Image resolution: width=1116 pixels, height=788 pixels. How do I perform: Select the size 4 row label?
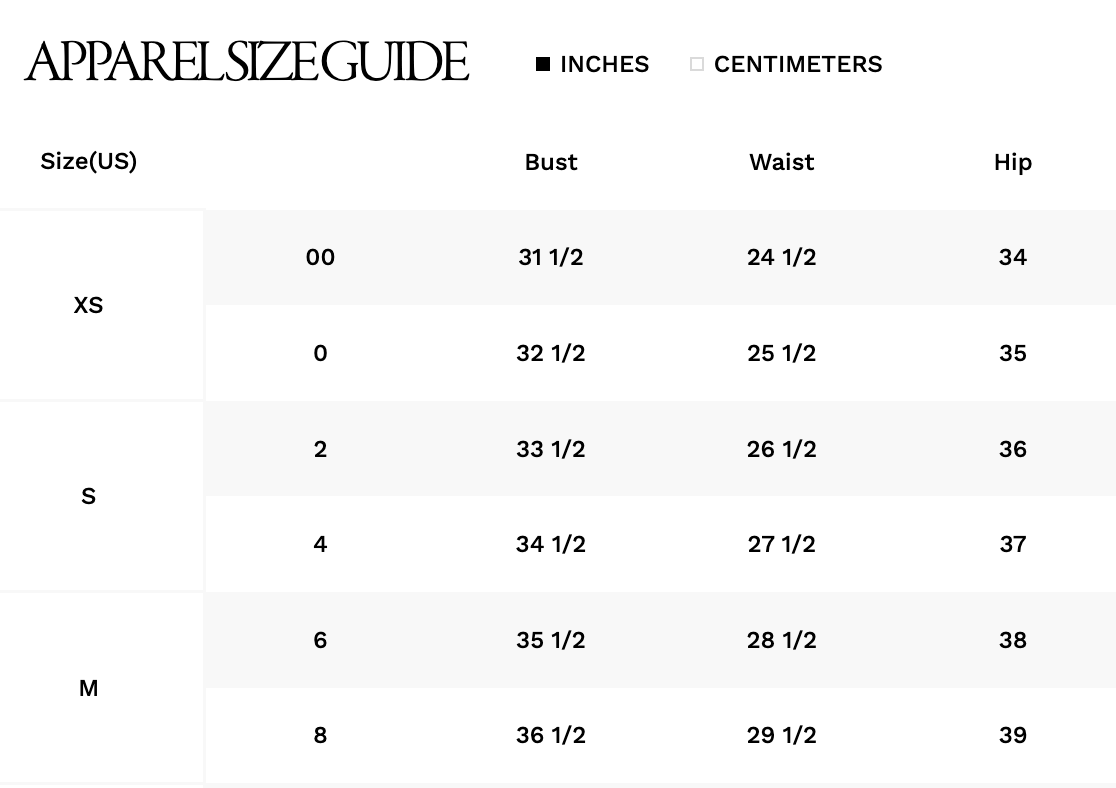(x=320, y=544)
